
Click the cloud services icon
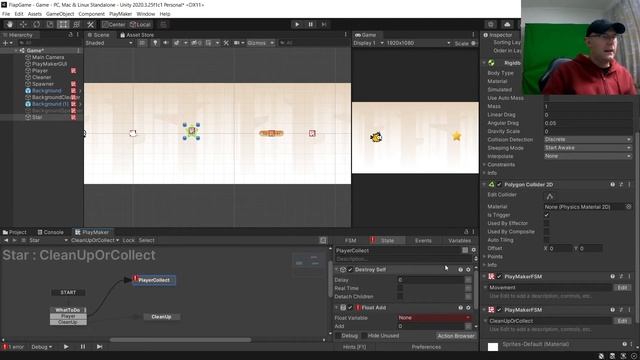pyautogui.click(x=507, y=24)
